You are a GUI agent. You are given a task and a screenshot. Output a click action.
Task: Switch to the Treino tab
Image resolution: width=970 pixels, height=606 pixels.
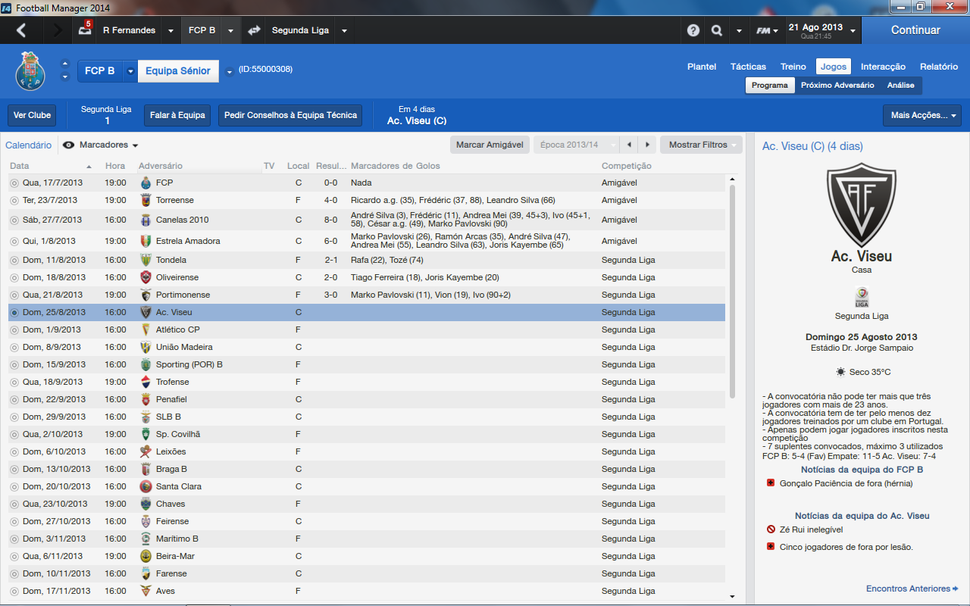(x=793, y=67)
